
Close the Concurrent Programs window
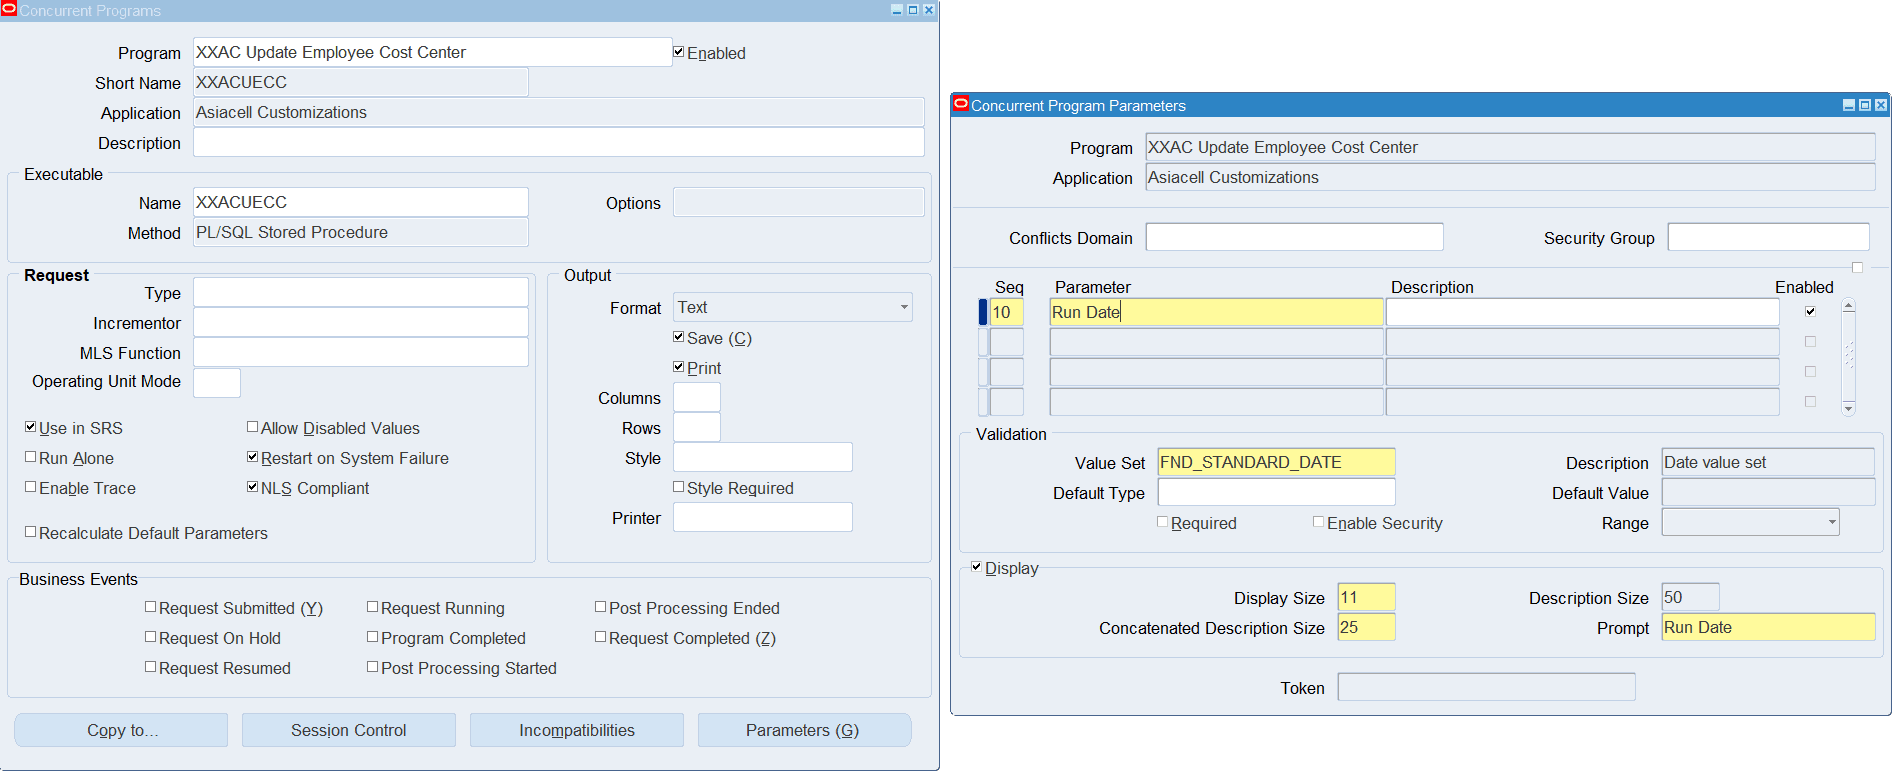(x=929, y=10)
